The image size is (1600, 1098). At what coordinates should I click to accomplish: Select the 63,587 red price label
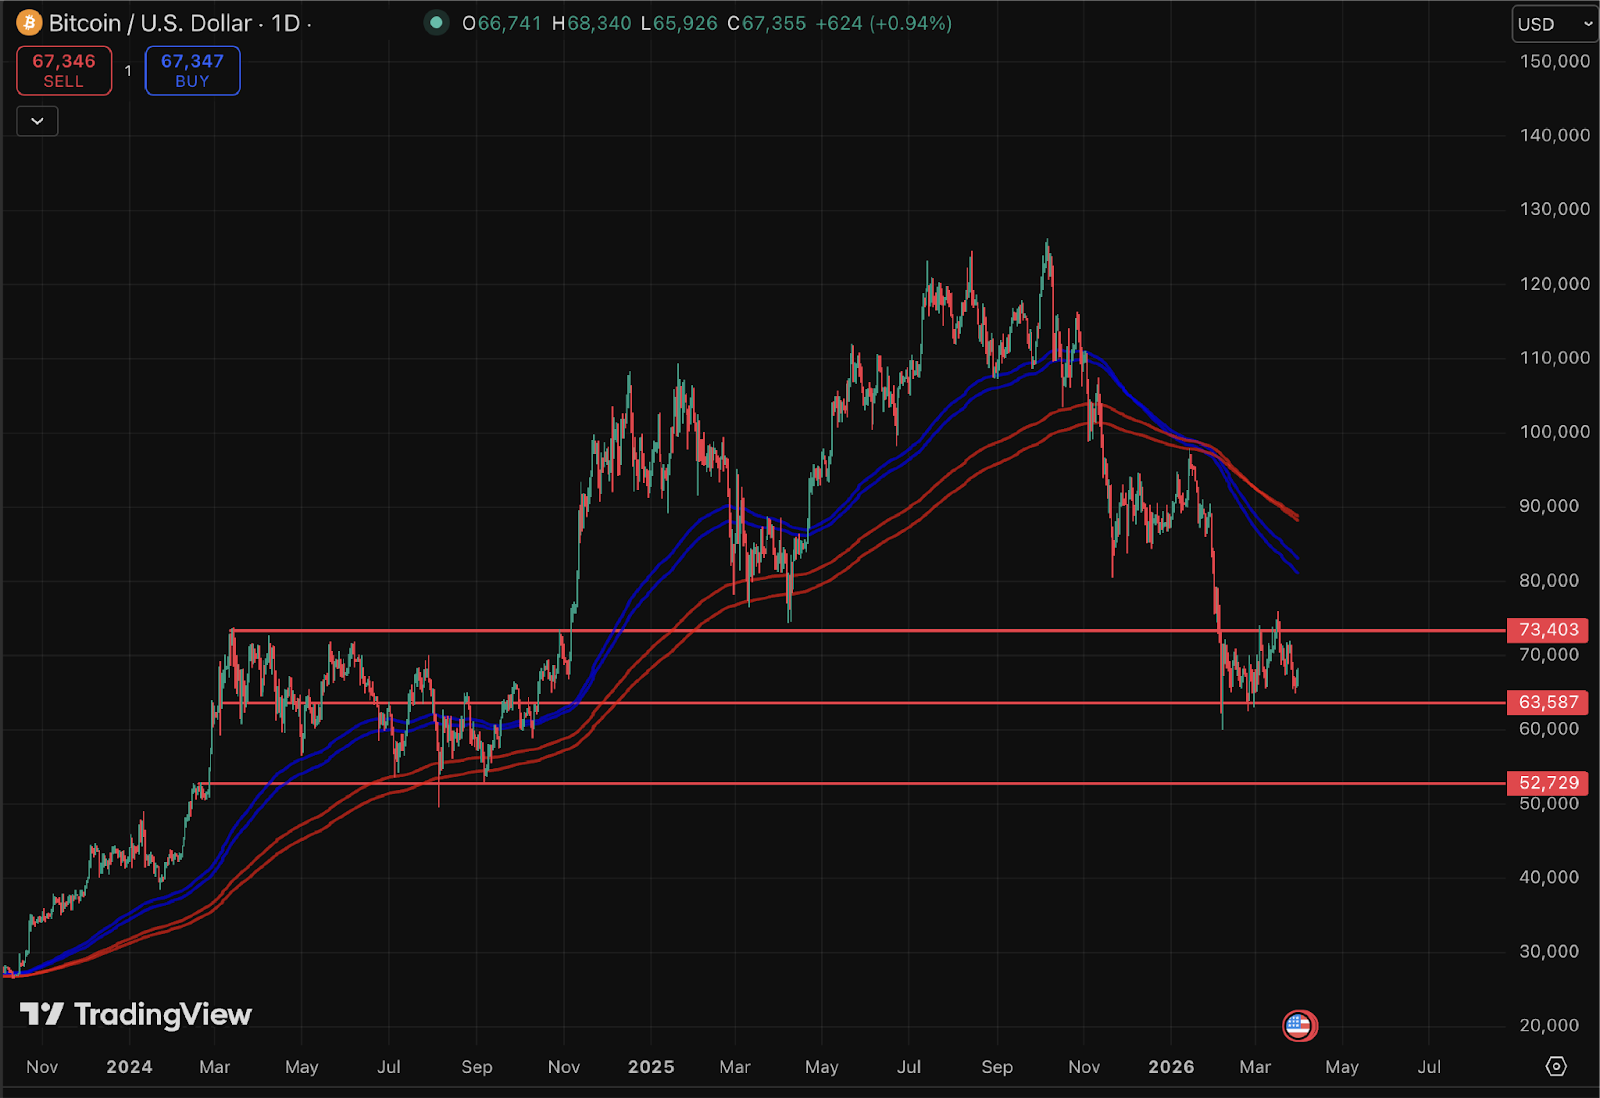coord(1548,703)
